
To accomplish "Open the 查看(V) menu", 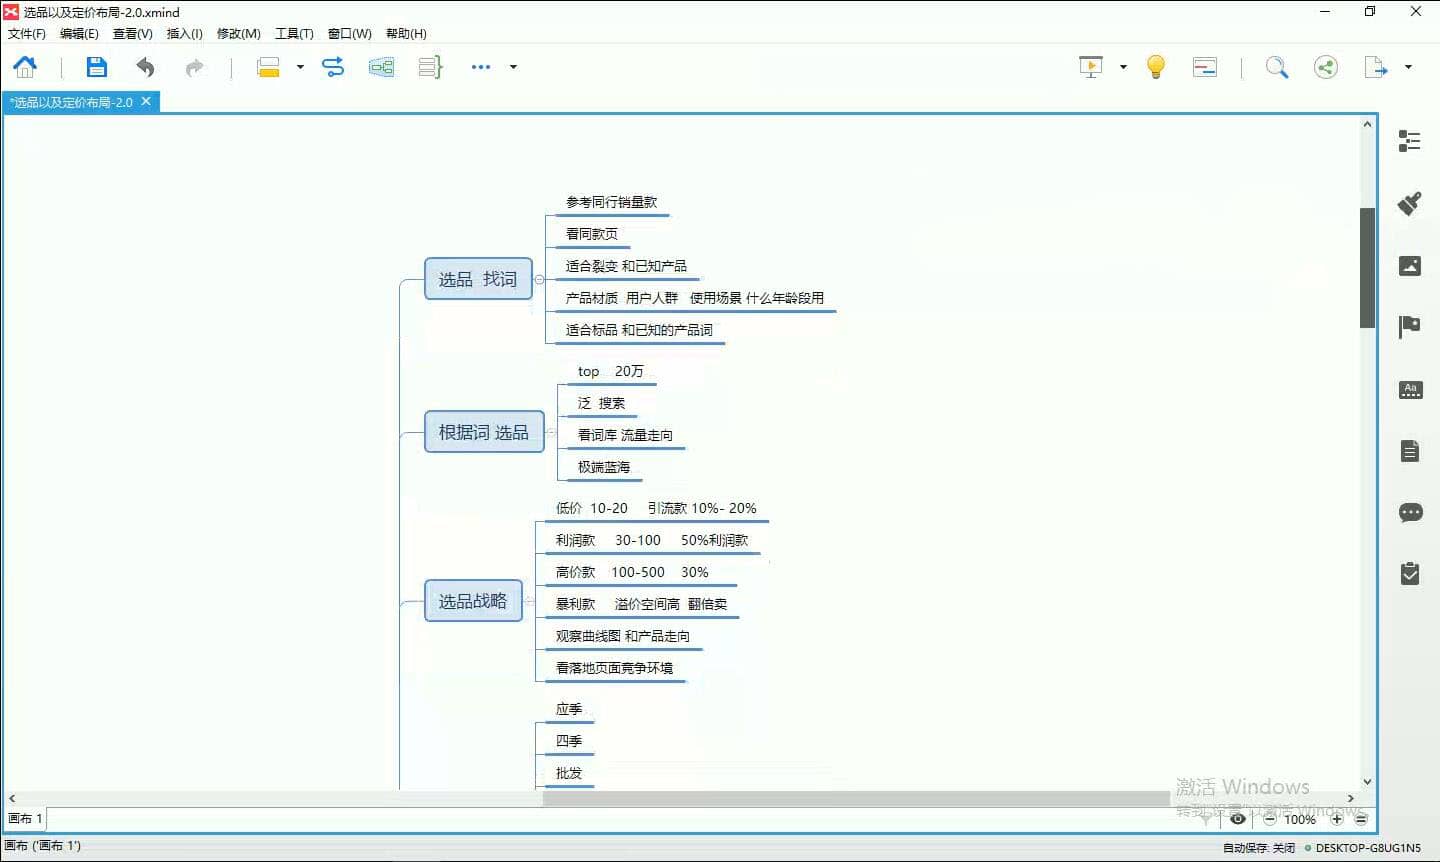I will 133,34.
